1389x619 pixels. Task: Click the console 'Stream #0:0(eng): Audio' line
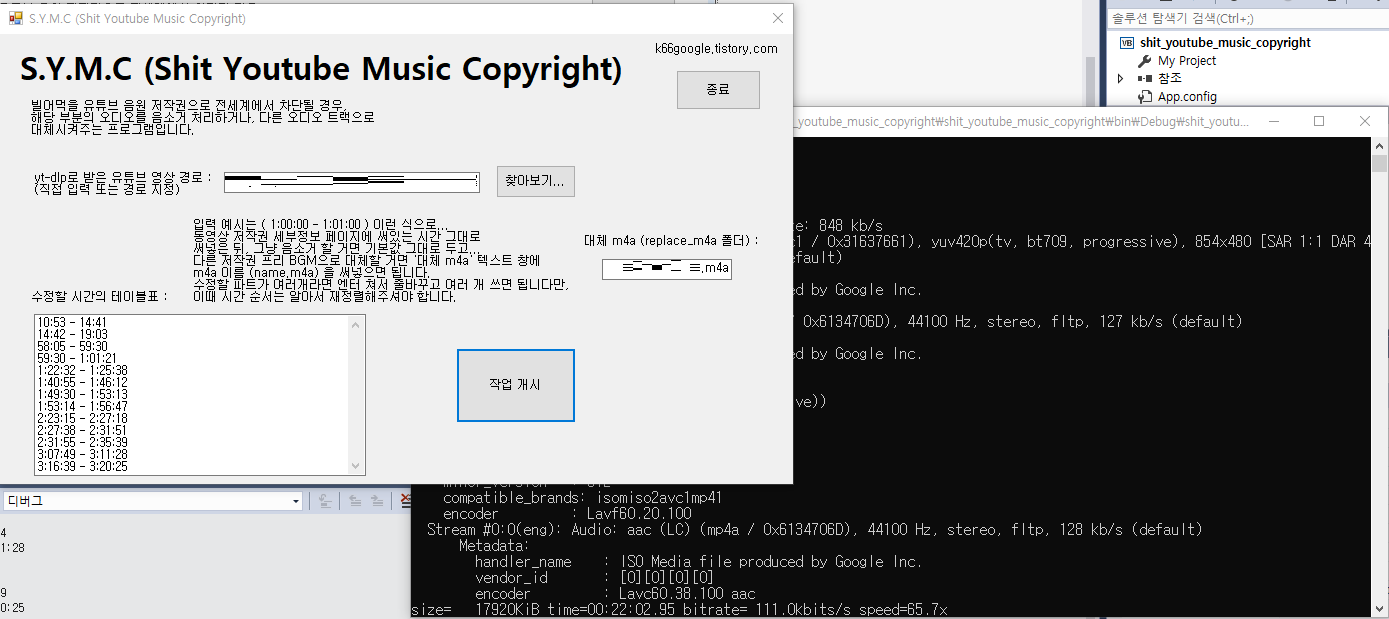click(x=815, y=529)
